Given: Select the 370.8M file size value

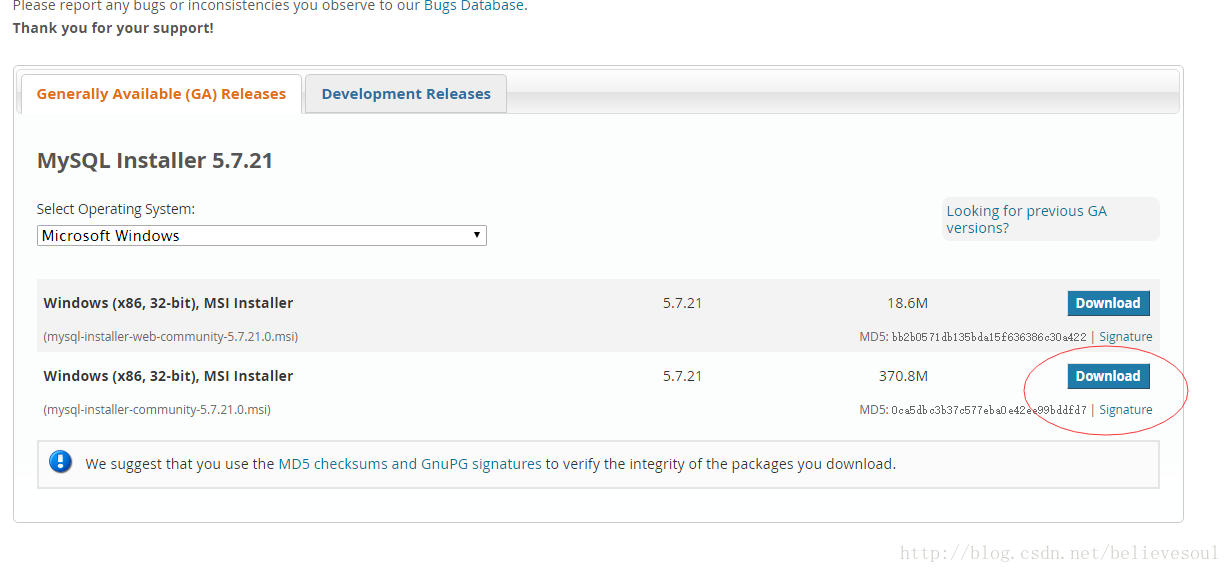Looking at the screenshot, I should 903,376.
